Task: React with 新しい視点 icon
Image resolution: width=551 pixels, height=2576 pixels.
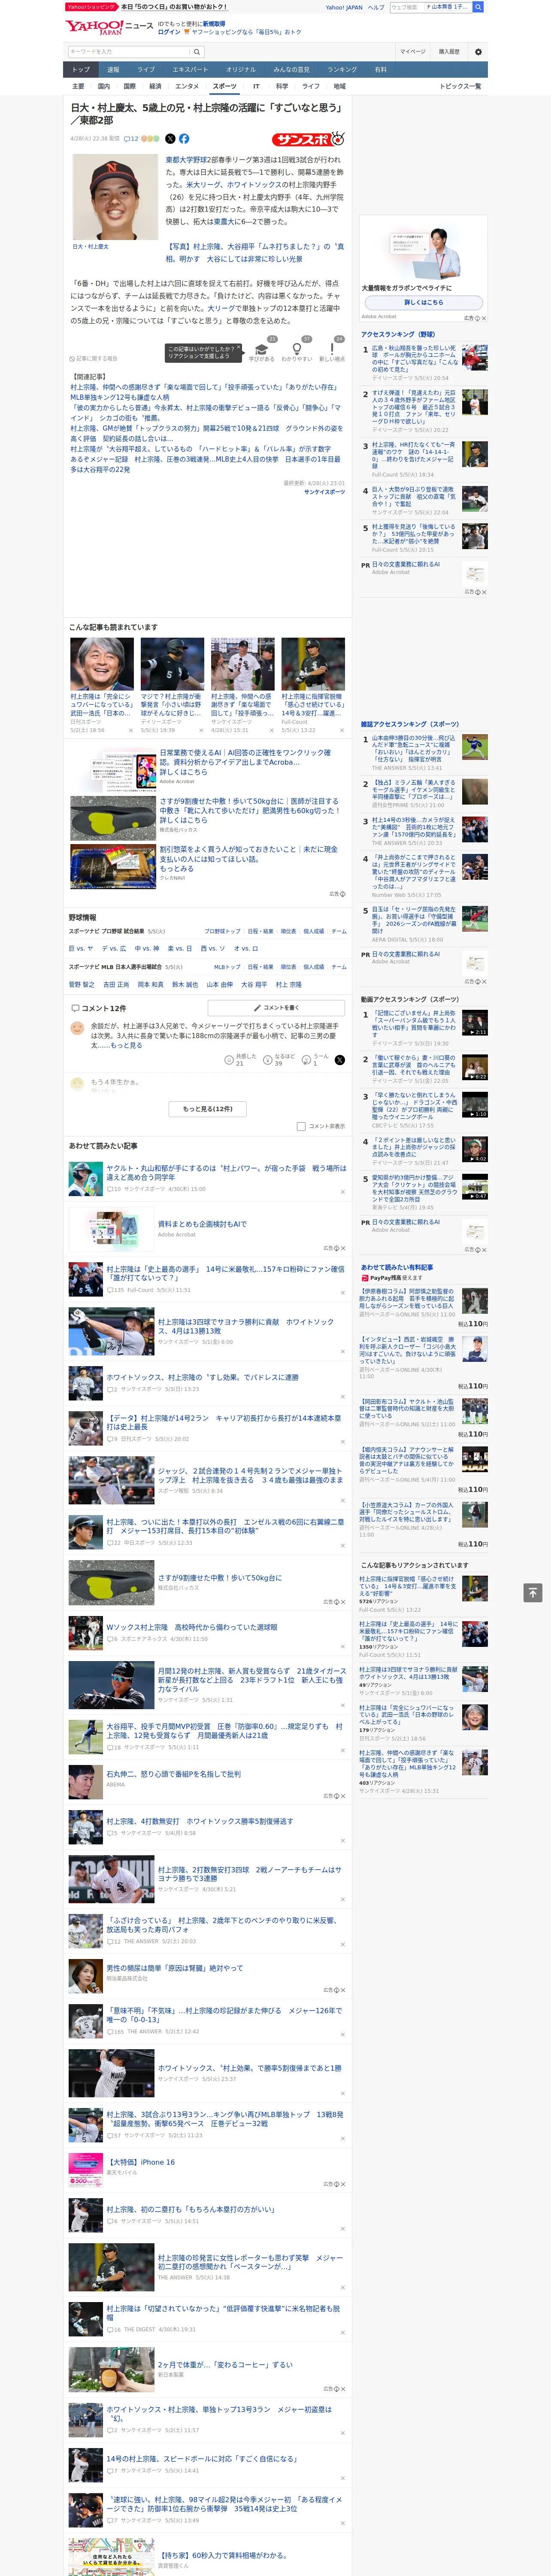Action: [x=332, y=349]
